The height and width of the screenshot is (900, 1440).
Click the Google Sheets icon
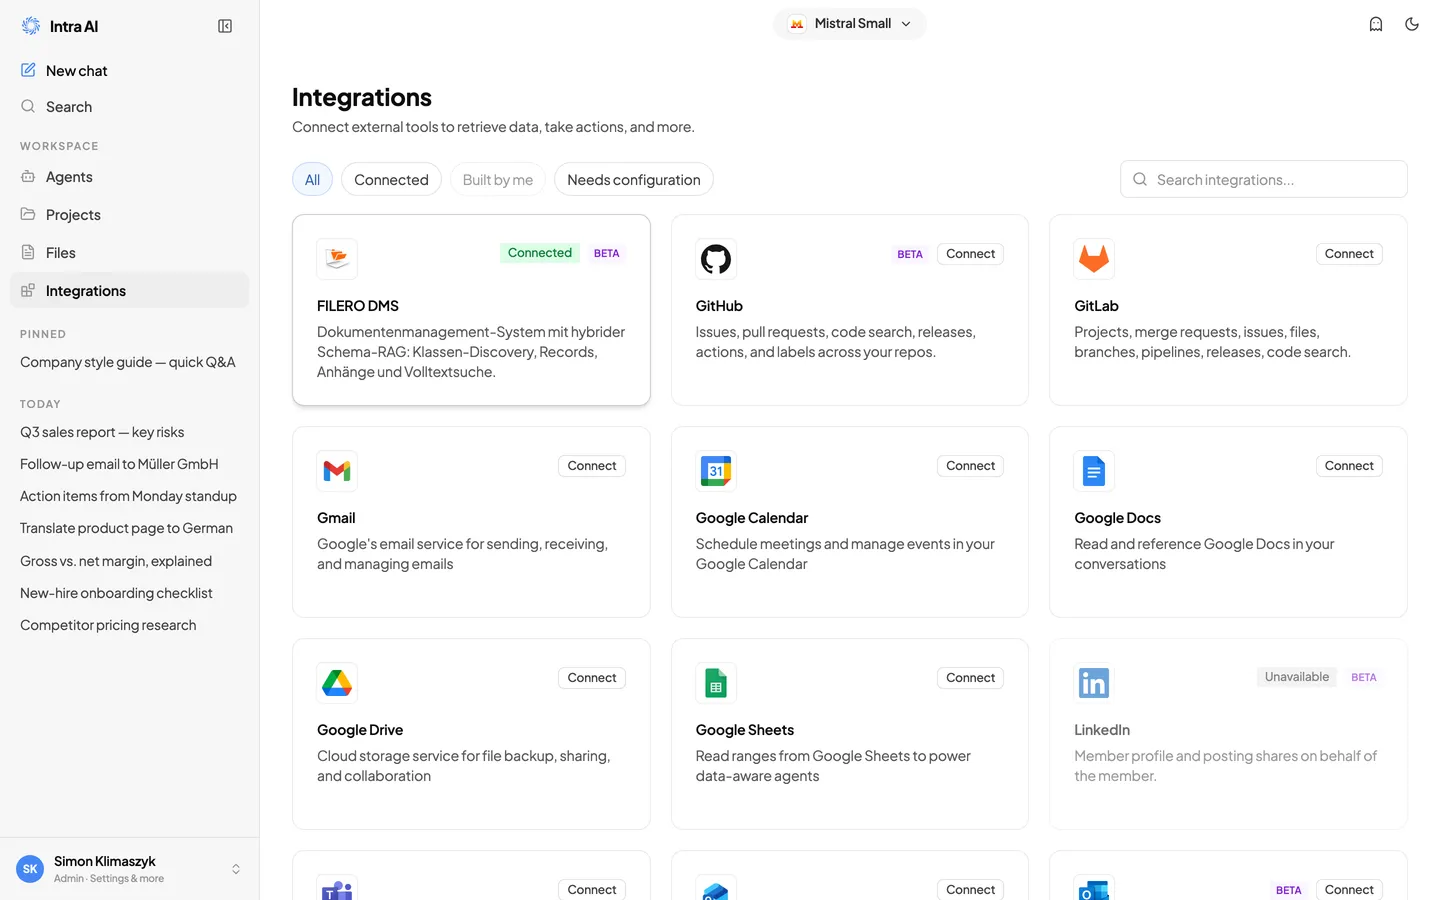point(716,683)
